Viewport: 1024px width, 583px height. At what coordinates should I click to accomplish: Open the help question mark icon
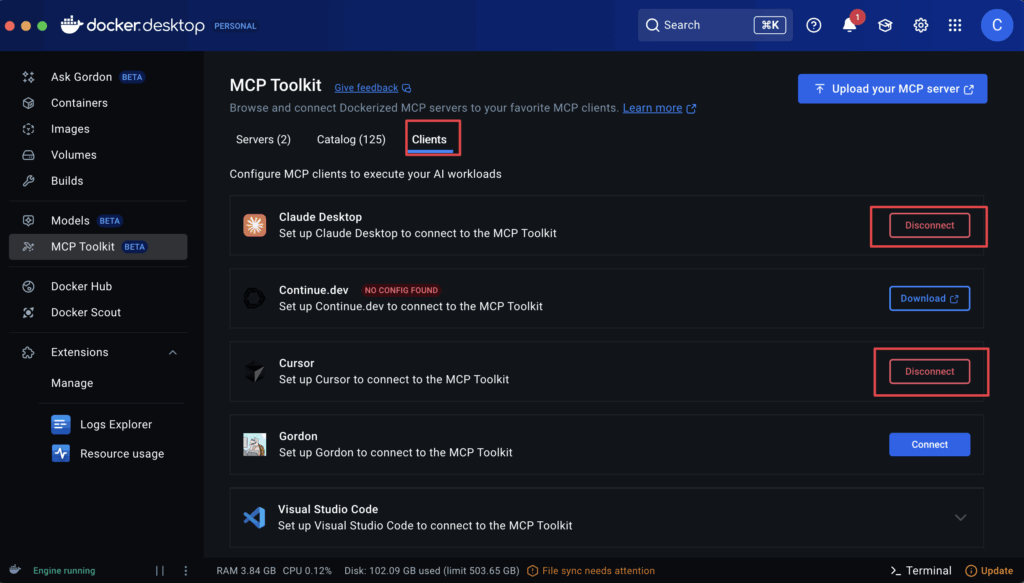tap(814, 25)
